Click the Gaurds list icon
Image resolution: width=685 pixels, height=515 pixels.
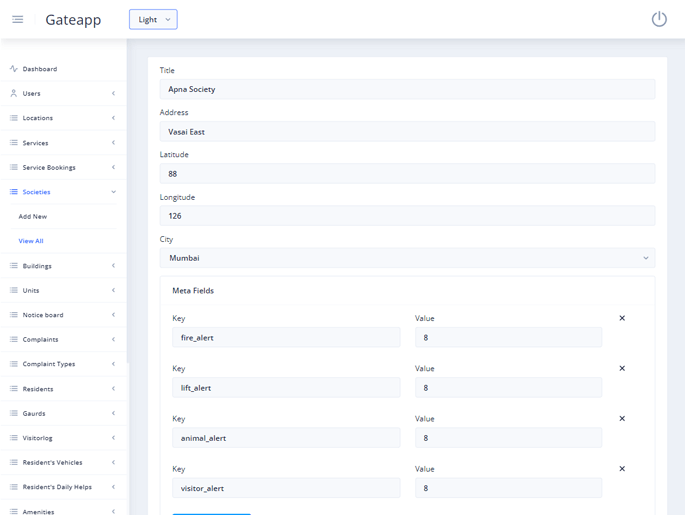(x=14, y=413)
